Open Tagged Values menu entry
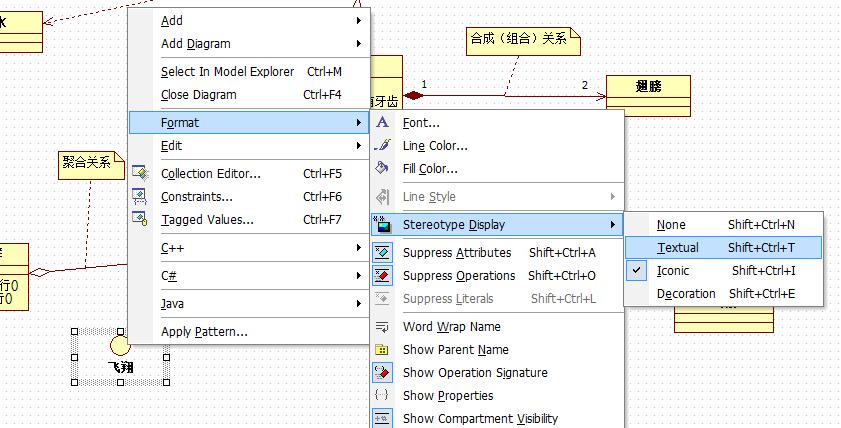Screen dimensions: 841x428 [x=249, y=219]
